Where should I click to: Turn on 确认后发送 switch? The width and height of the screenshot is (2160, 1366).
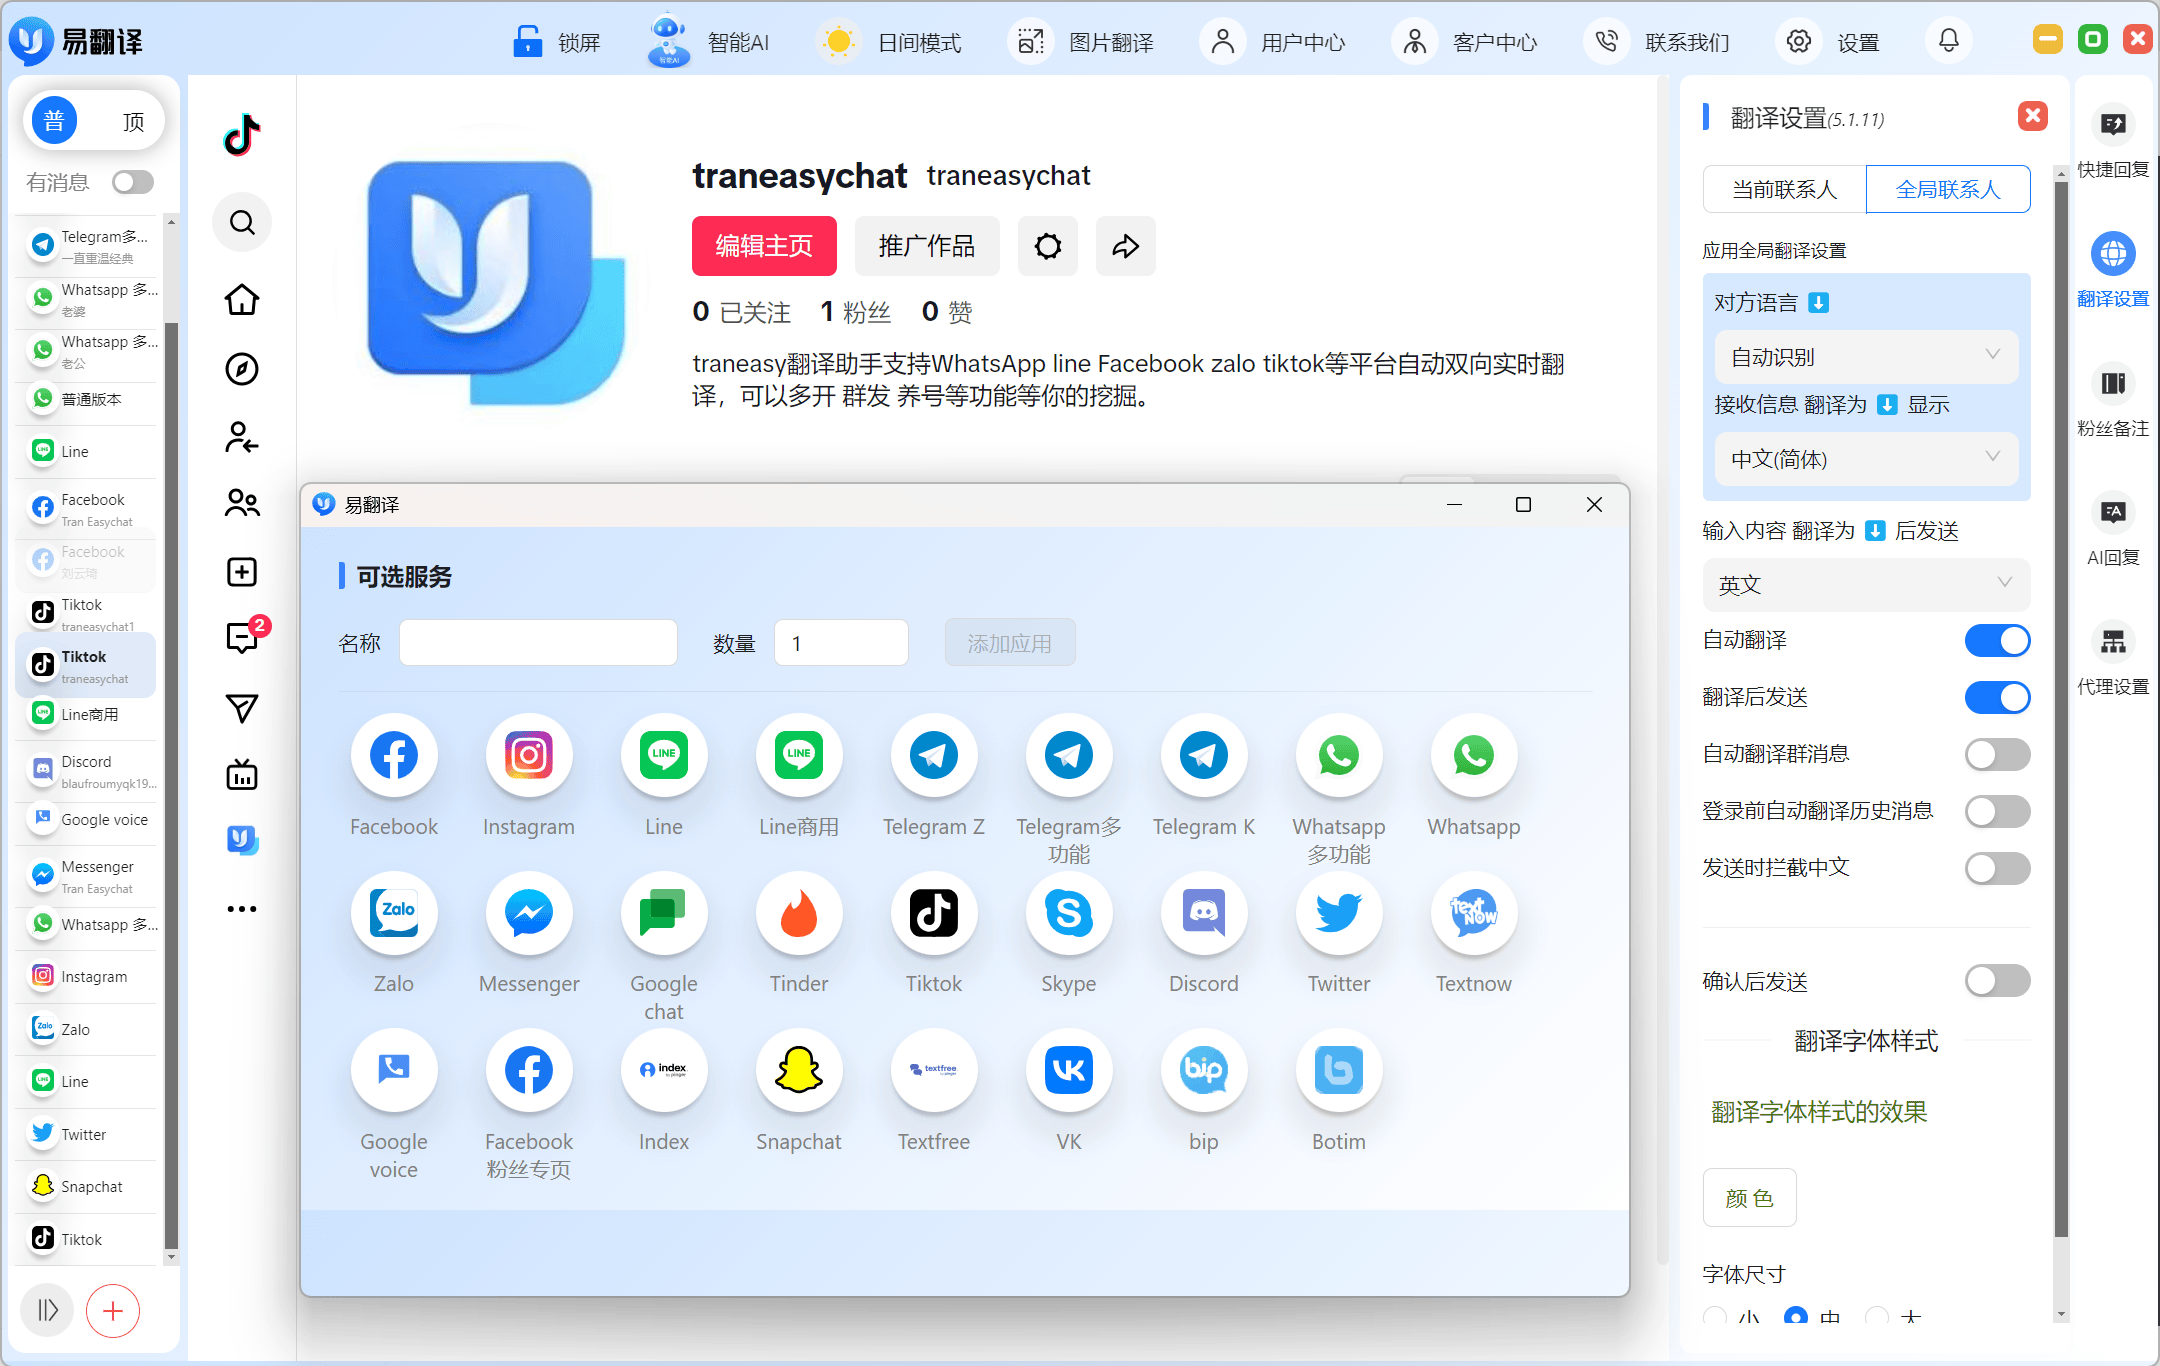[x=1997, y=981]
